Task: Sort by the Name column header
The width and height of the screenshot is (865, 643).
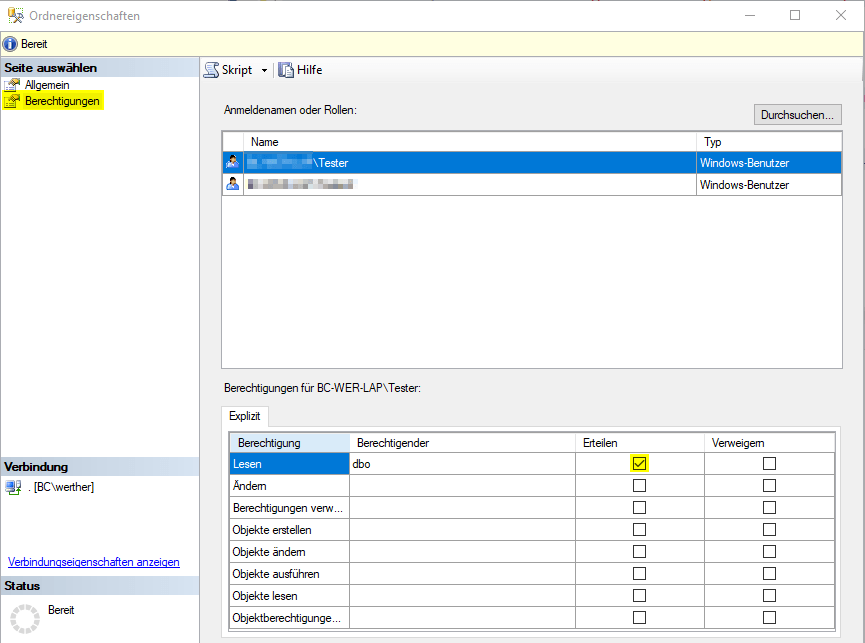Action: tap(470, 142)
